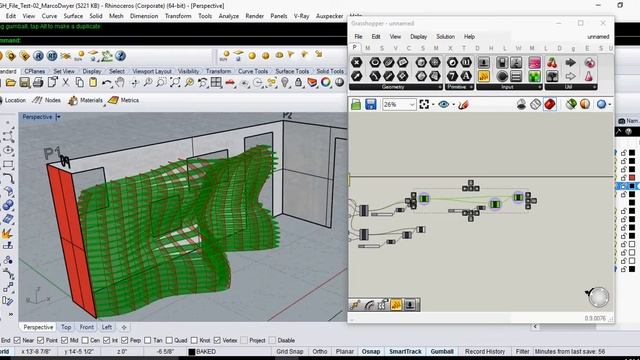Toggle Grid Snap in status bar

pos(290,351)
